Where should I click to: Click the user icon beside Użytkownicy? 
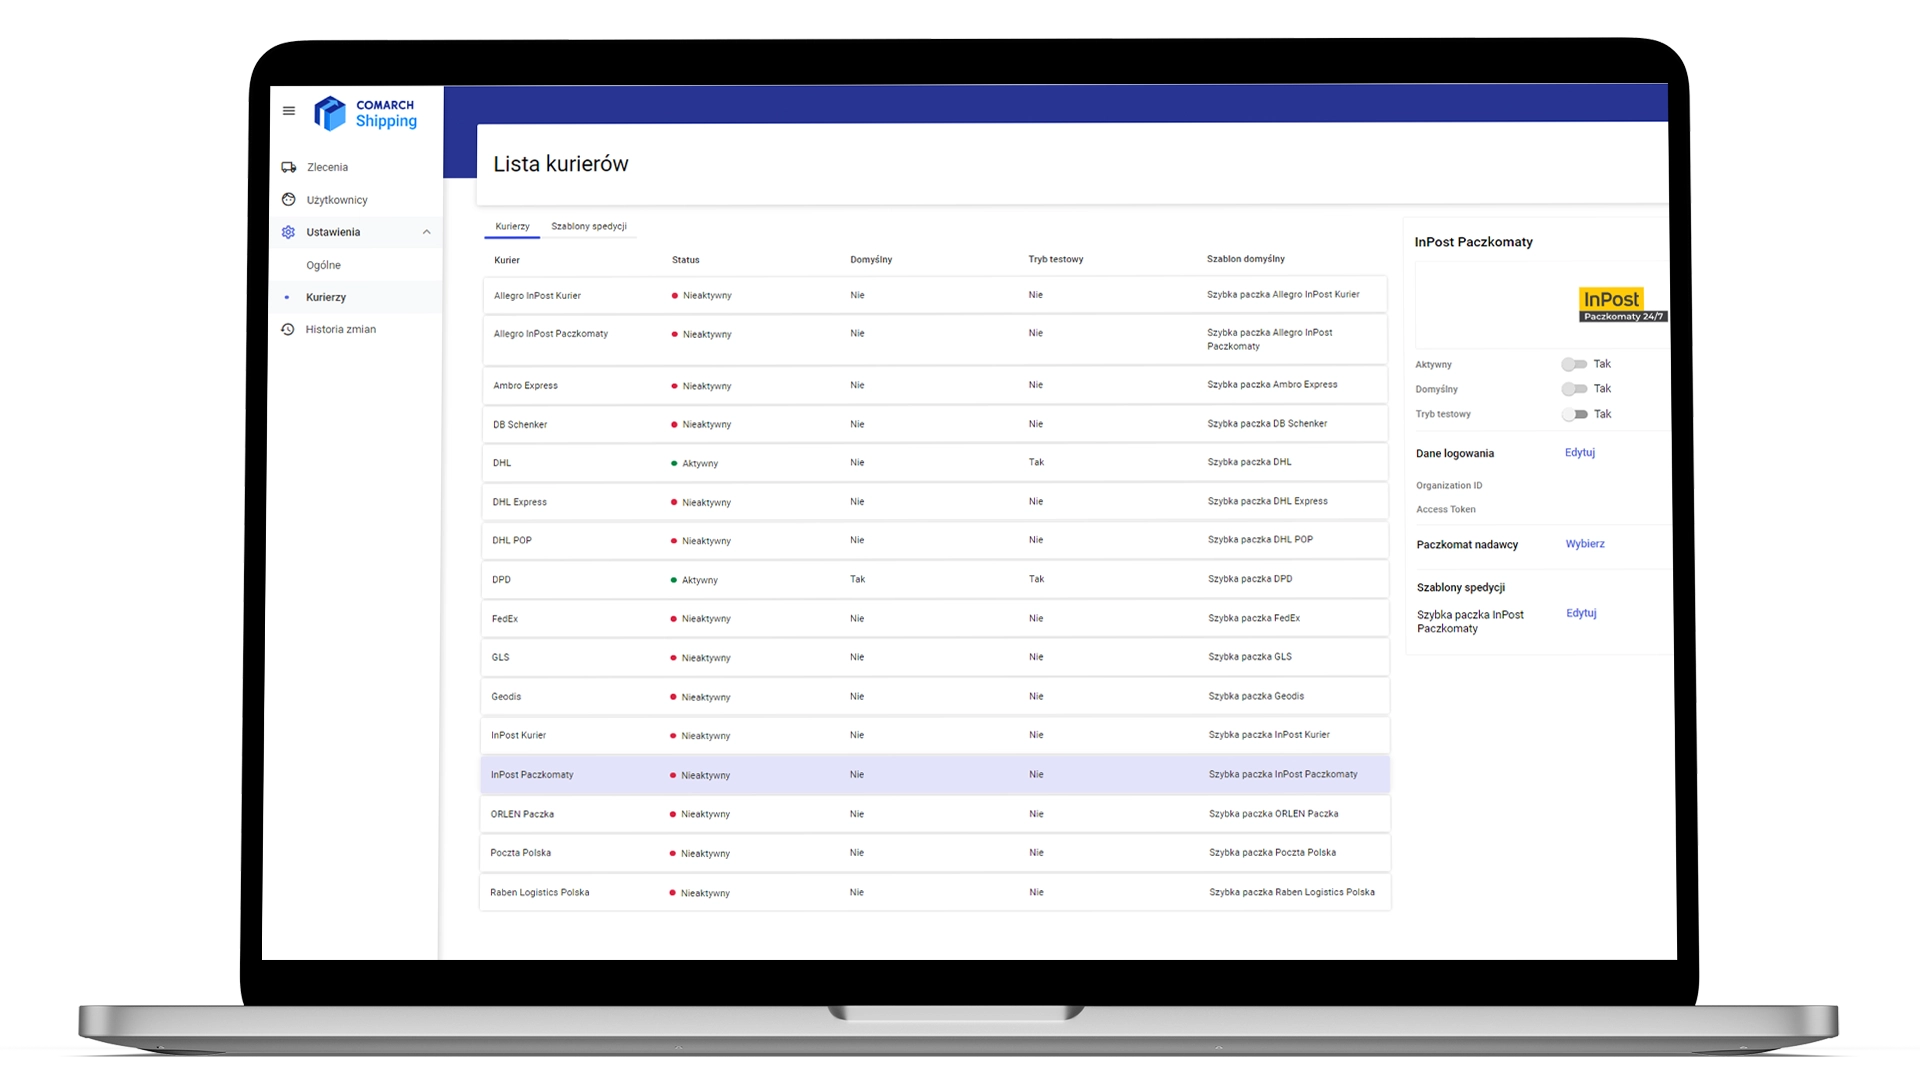coord(289,199)
